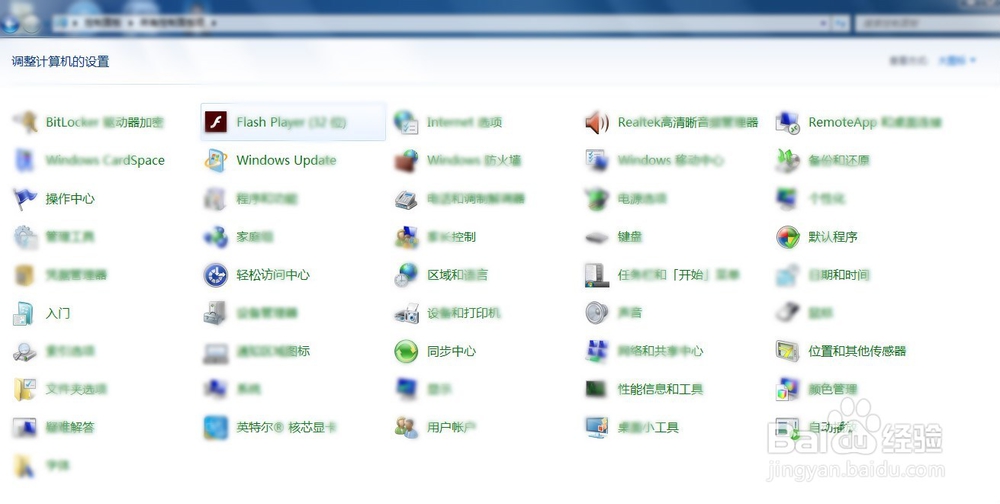Open the Windows Update icon
This screenshot has width=1000, height=504.
tap(216, 160)
